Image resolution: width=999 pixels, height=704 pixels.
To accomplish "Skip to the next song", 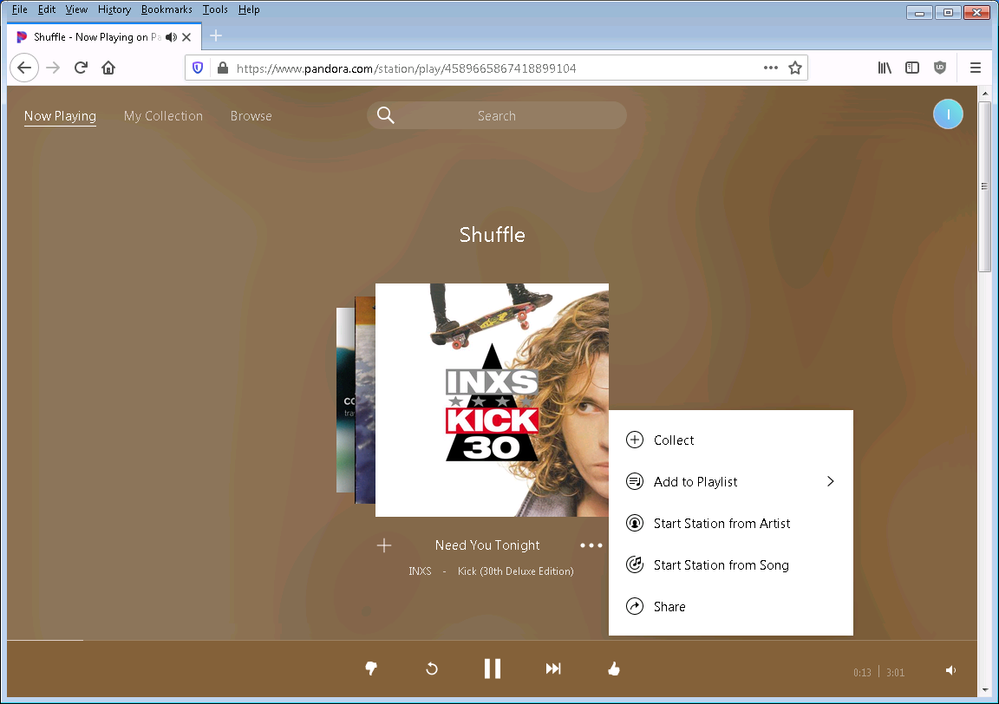I will coord(553,669).
